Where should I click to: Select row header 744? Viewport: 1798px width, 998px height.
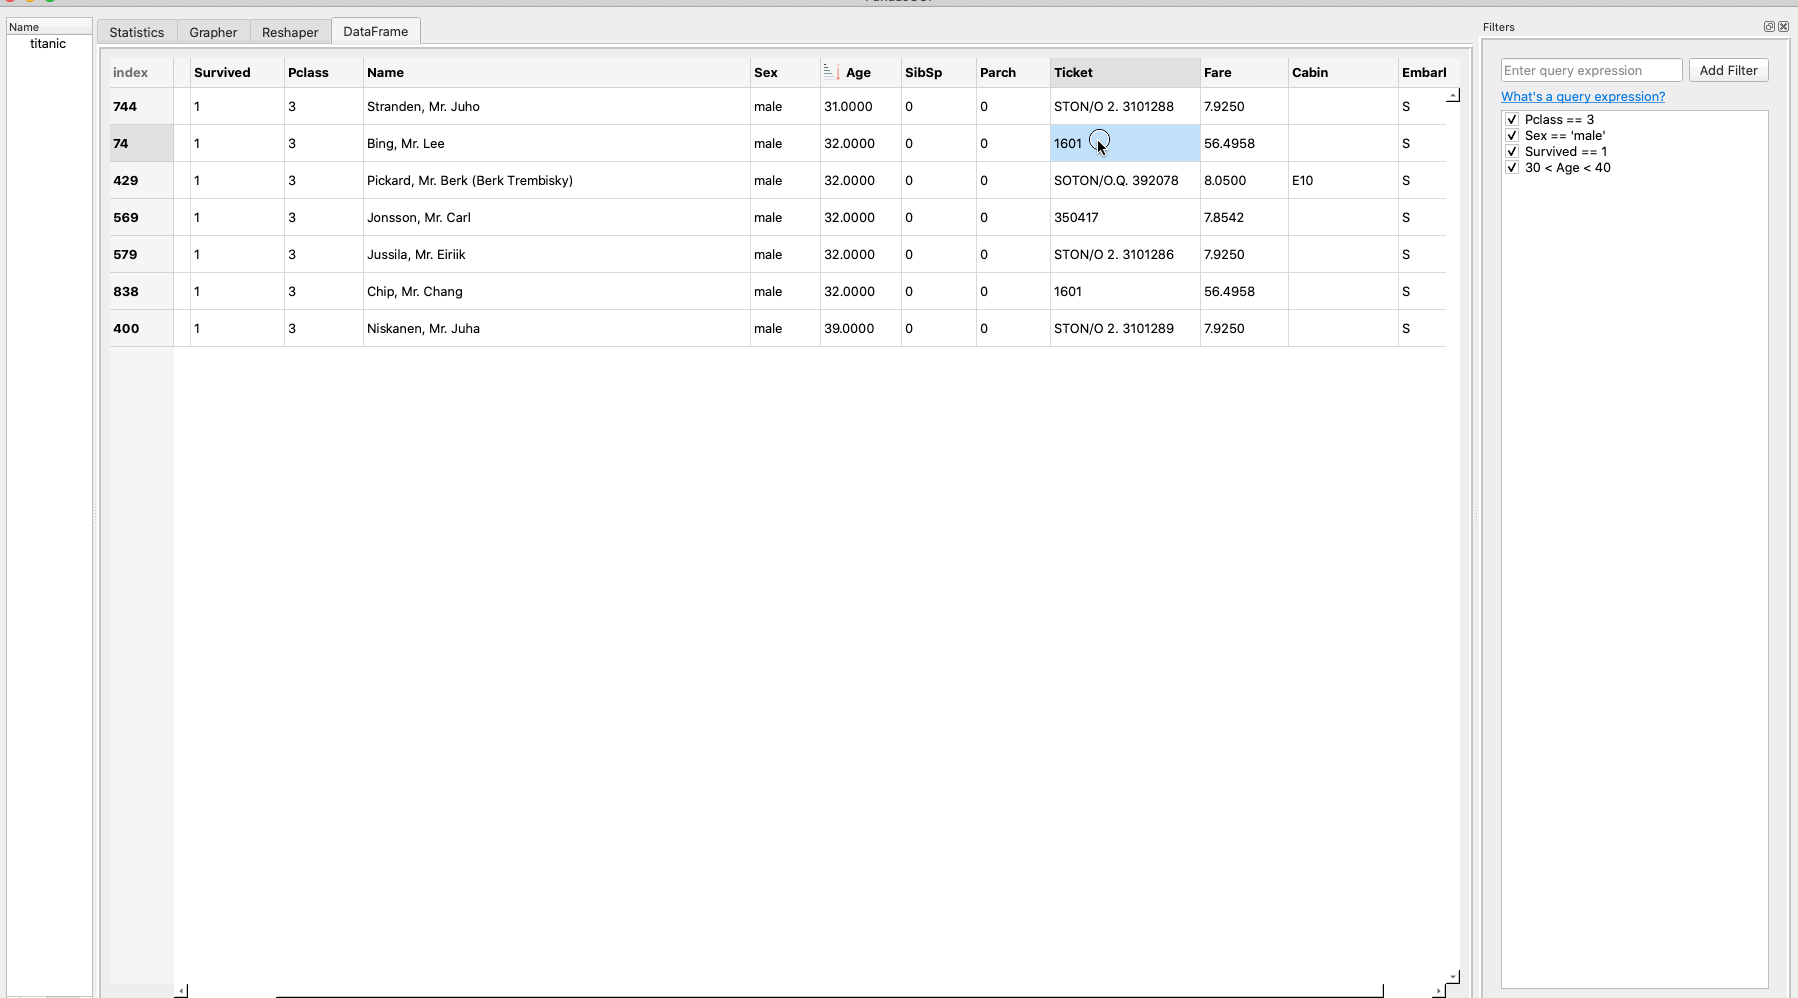pos(141,106)
